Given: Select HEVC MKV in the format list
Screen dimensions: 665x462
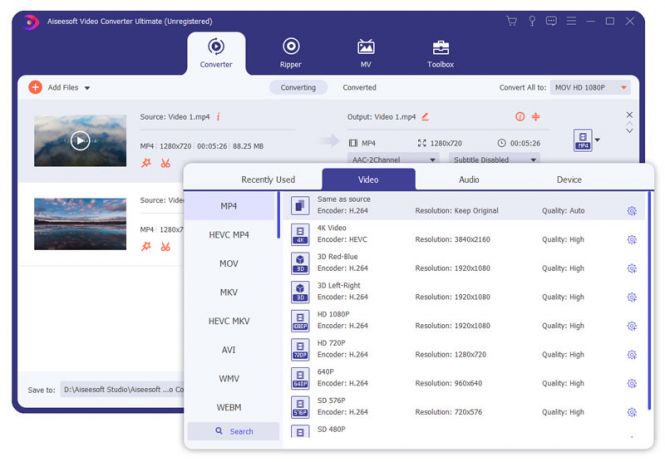Looking at the screenshot, I should 229,321.
